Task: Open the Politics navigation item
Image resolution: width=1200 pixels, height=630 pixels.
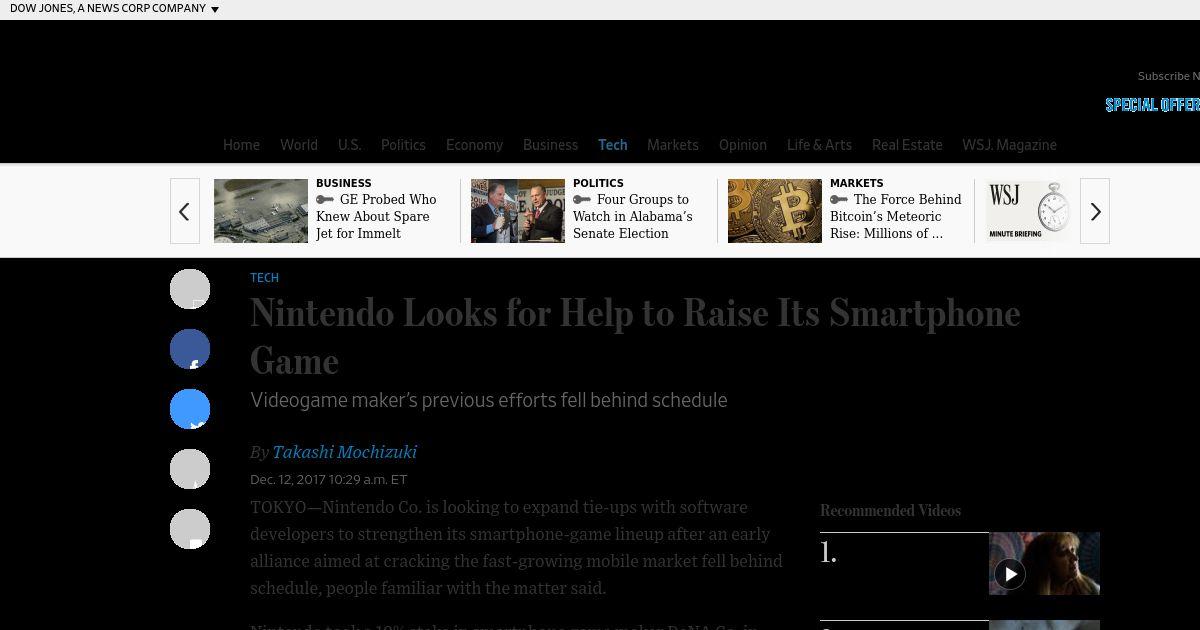Action: pos(403,145)
